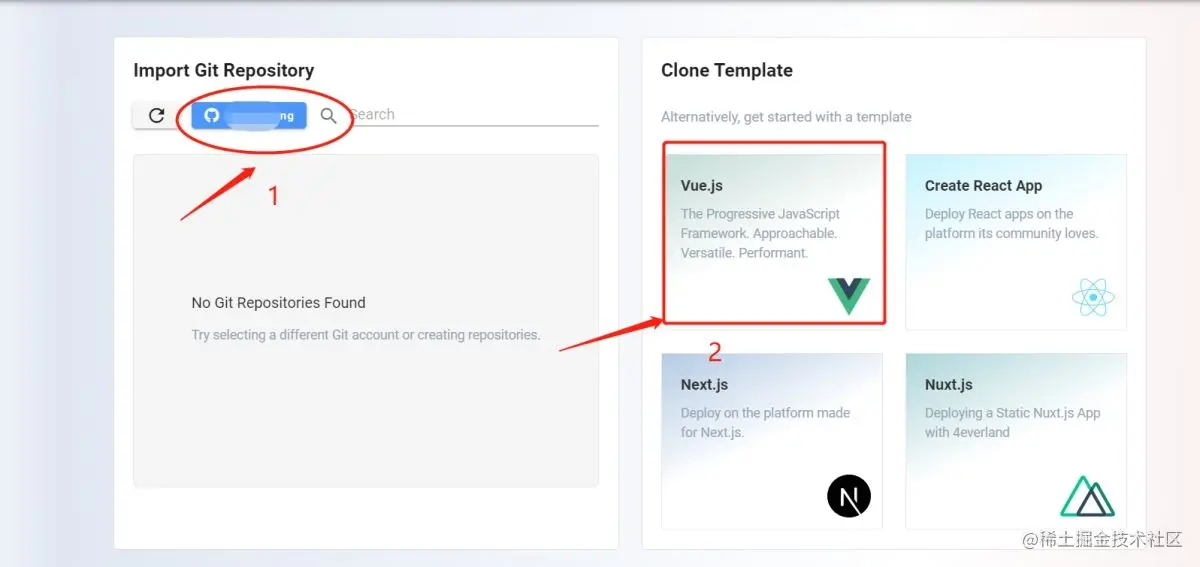This screenshot has height=567, width=1200.
Task: Click the GitHub logo in account button
Action: tap(211, 115)
